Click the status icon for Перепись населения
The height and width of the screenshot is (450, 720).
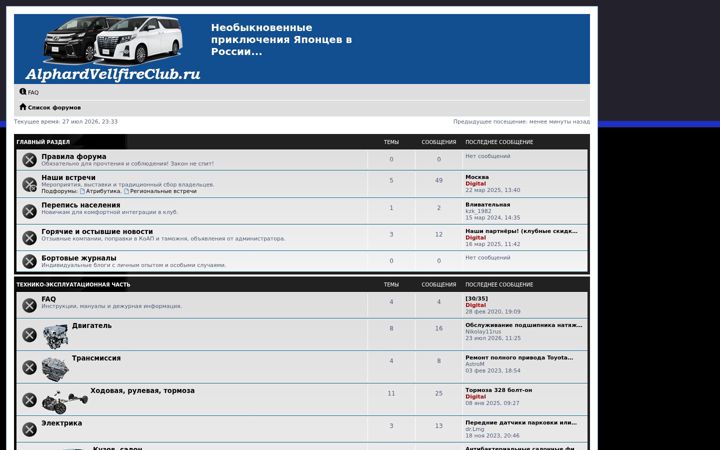click(29, 211)
